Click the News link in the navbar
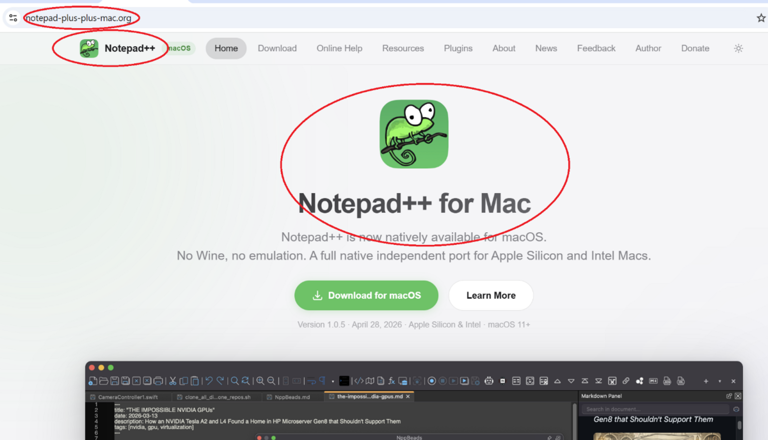 (x=546, y=49)
